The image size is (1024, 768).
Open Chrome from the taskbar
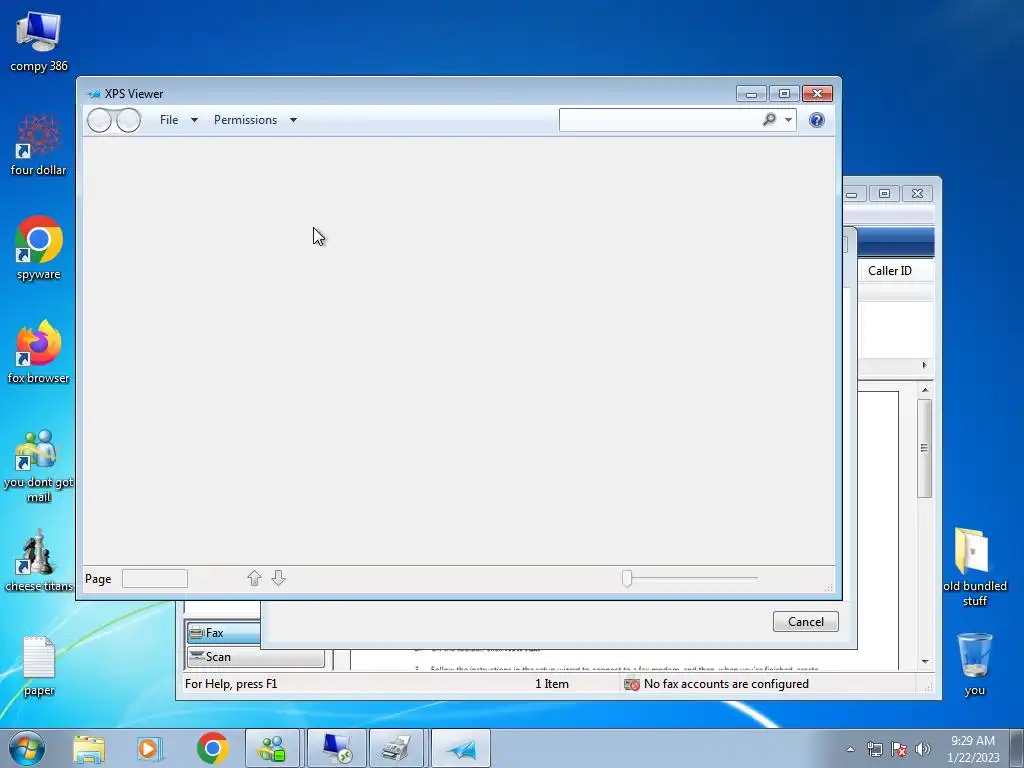tap(212, 748)
